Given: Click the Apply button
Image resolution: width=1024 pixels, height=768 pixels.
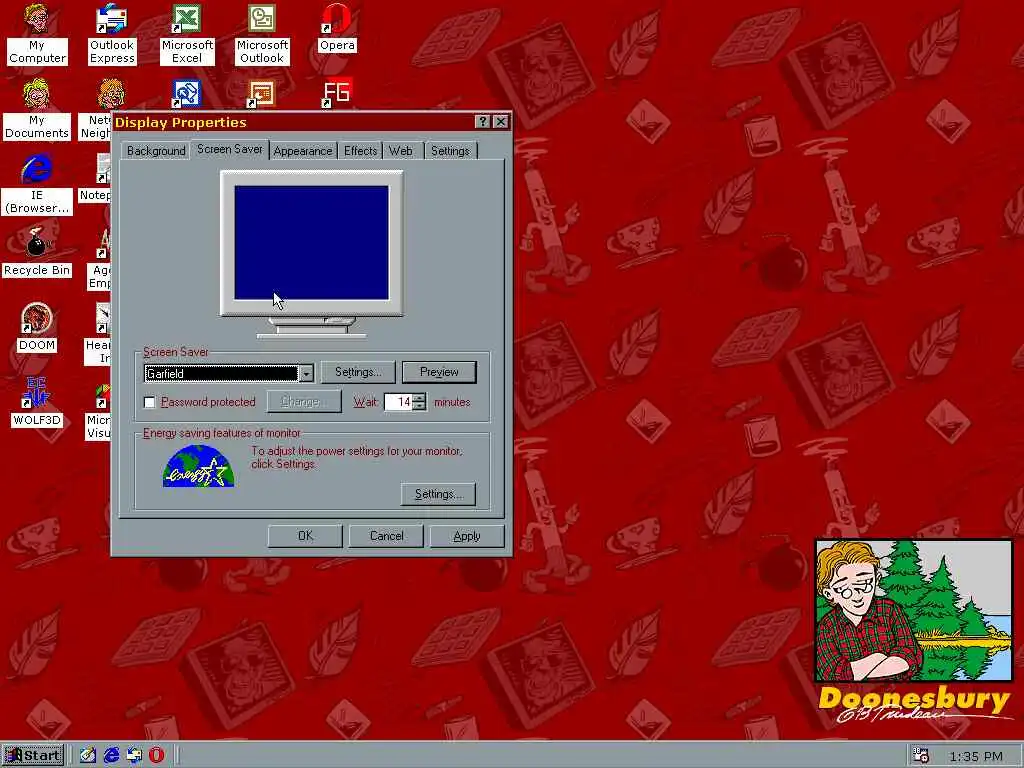Looking at the screenshot, I should pyautogui.click(x=467, y=536).
